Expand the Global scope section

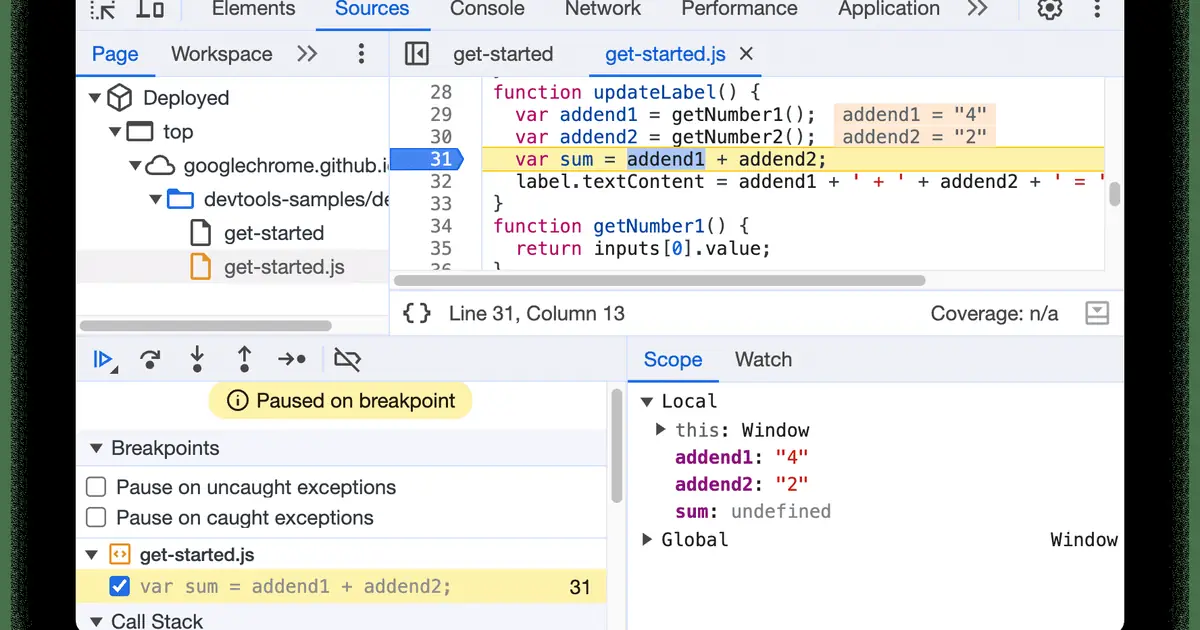tap(646, 539)
